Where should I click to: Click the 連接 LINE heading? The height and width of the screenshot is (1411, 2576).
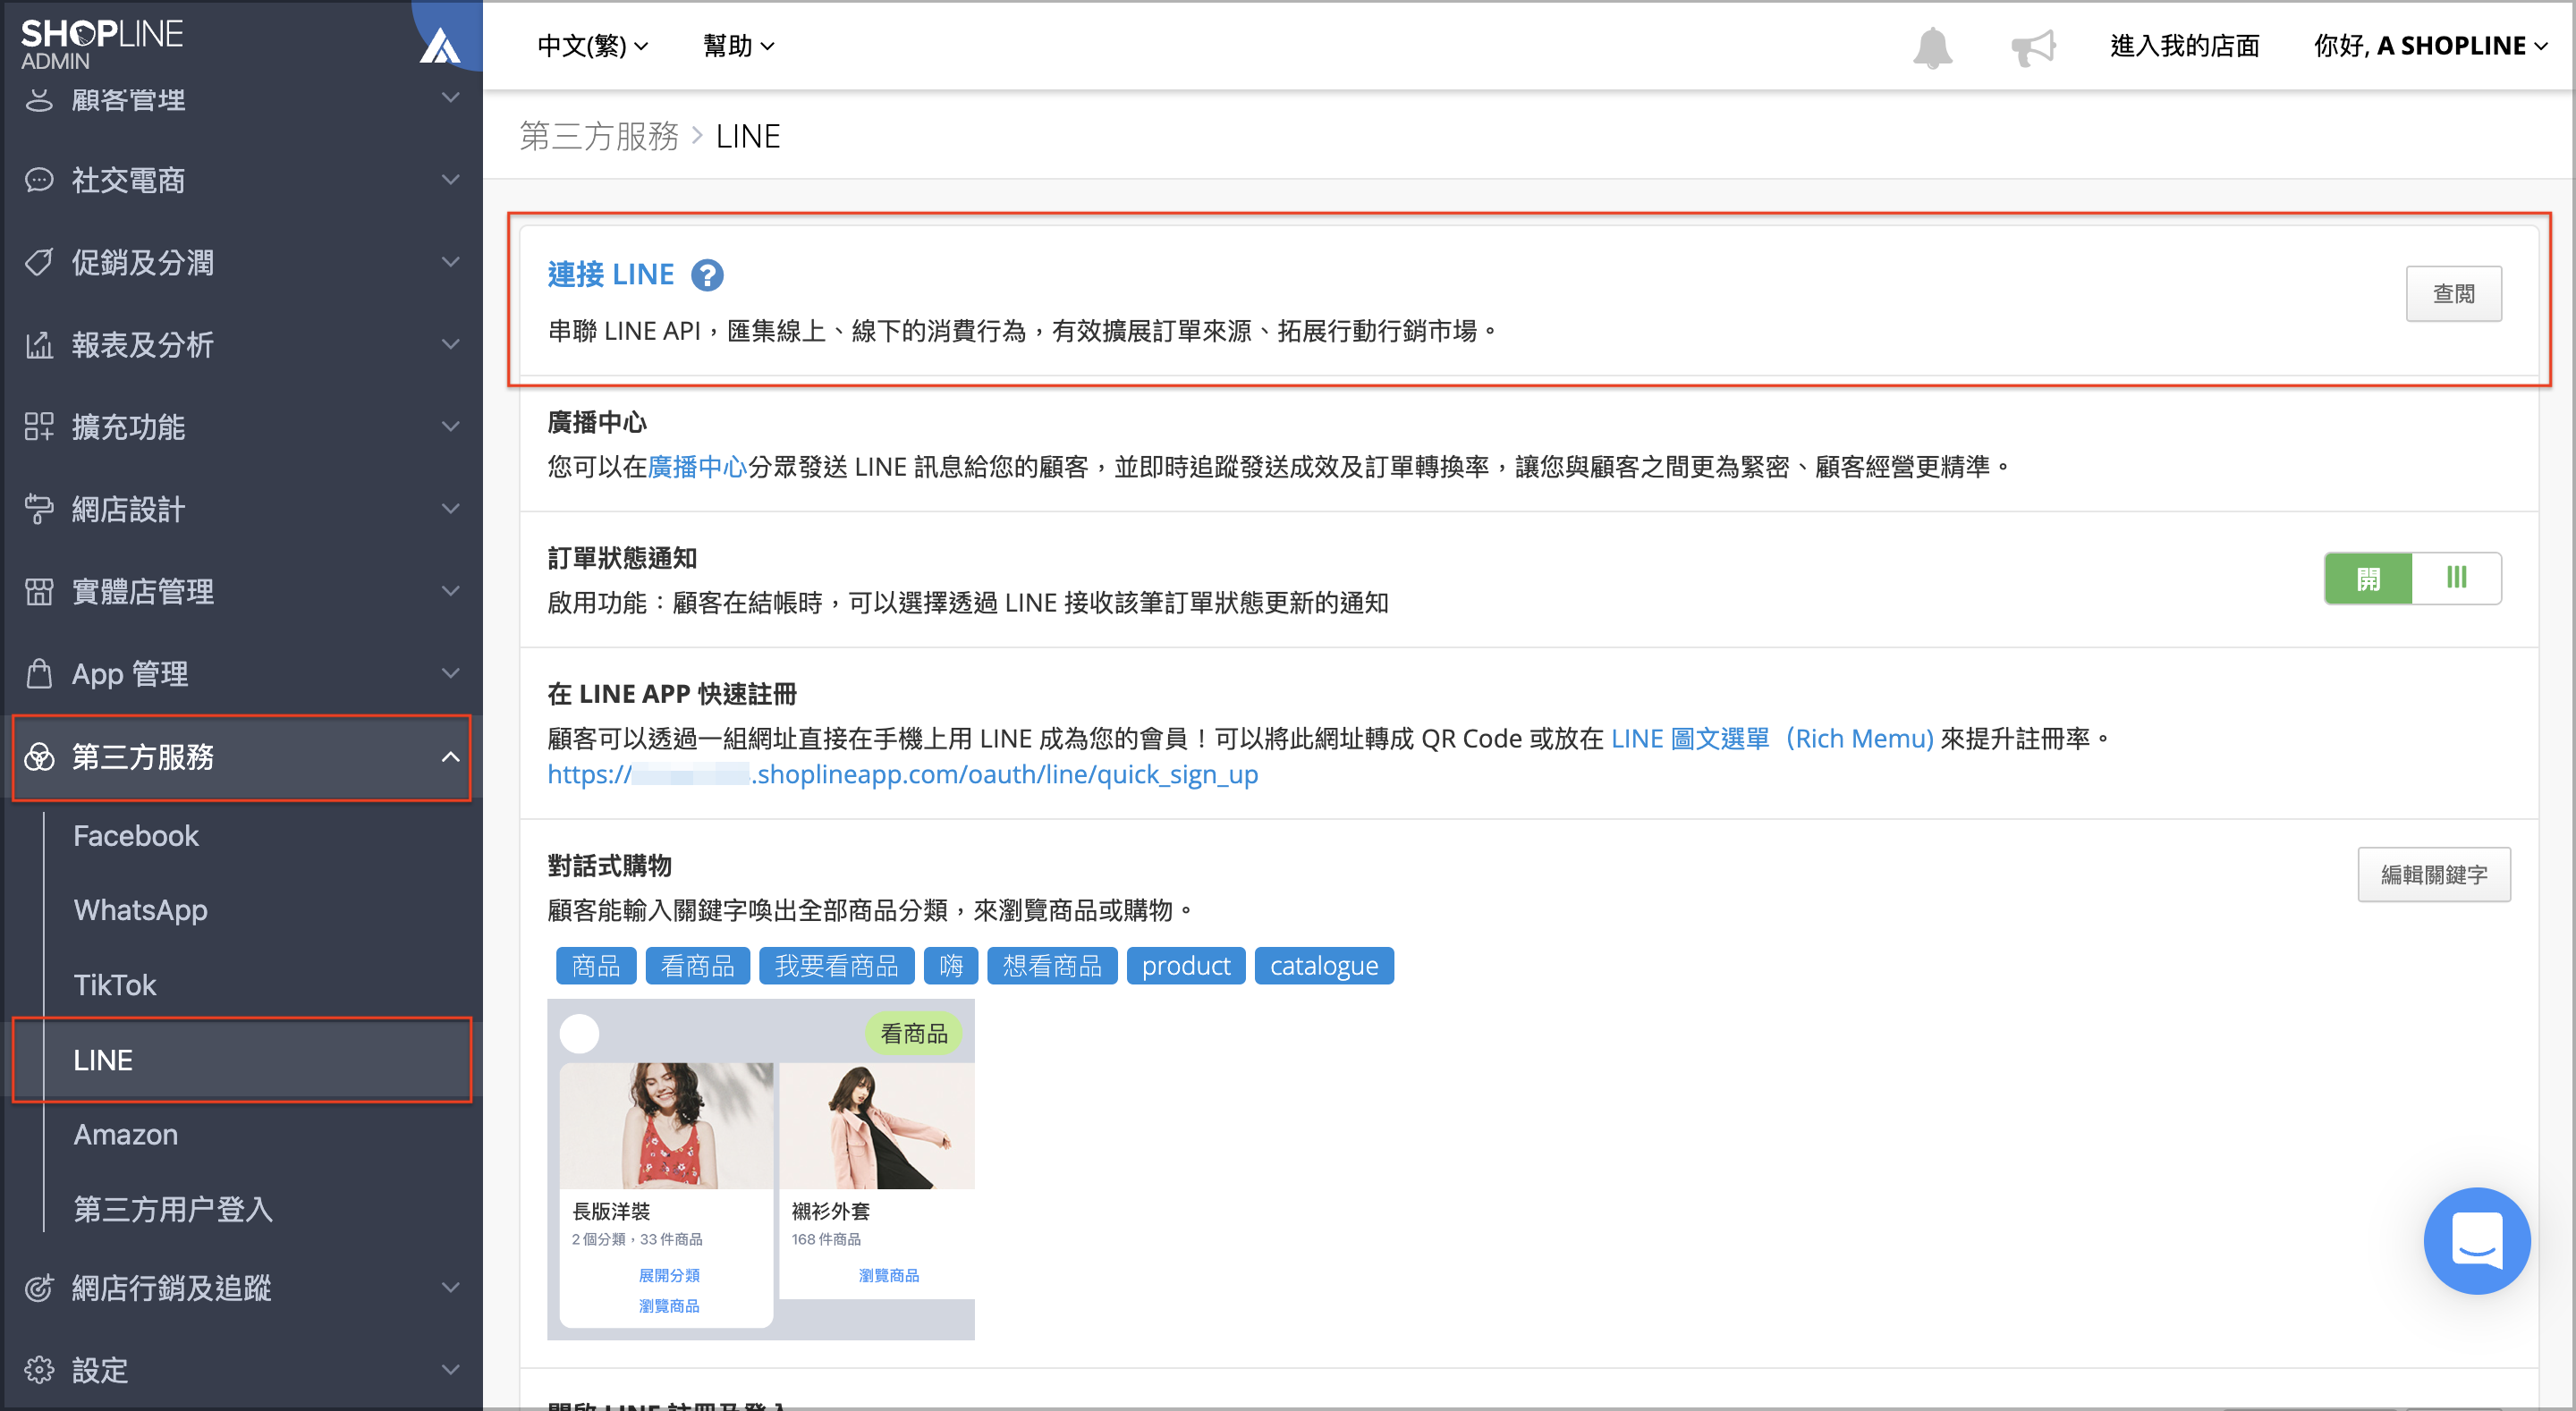610,274
